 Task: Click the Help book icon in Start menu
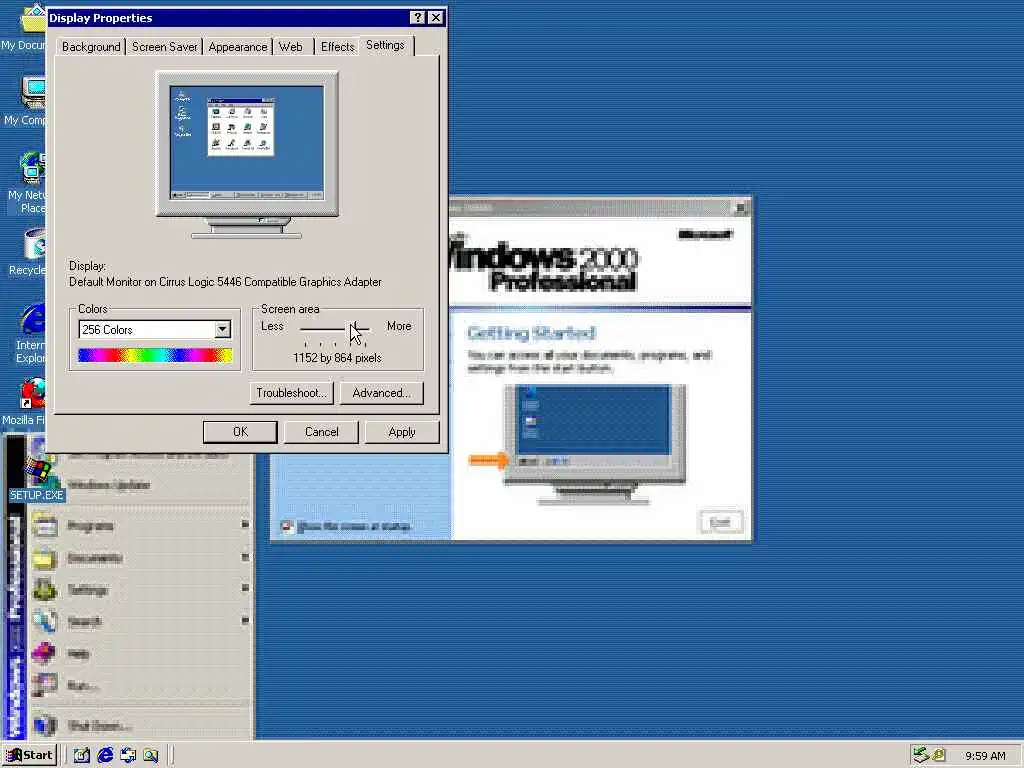pyautogui.click(x=44, y=652)
